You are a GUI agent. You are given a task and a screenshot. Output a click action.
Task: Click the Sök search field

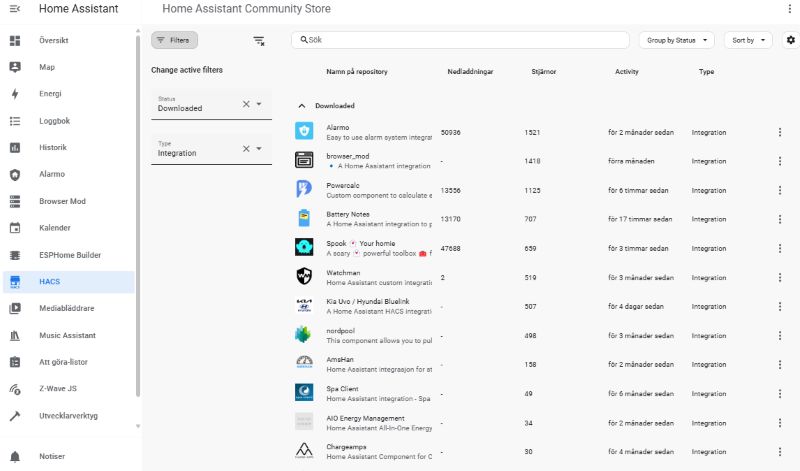click(460, 40)
